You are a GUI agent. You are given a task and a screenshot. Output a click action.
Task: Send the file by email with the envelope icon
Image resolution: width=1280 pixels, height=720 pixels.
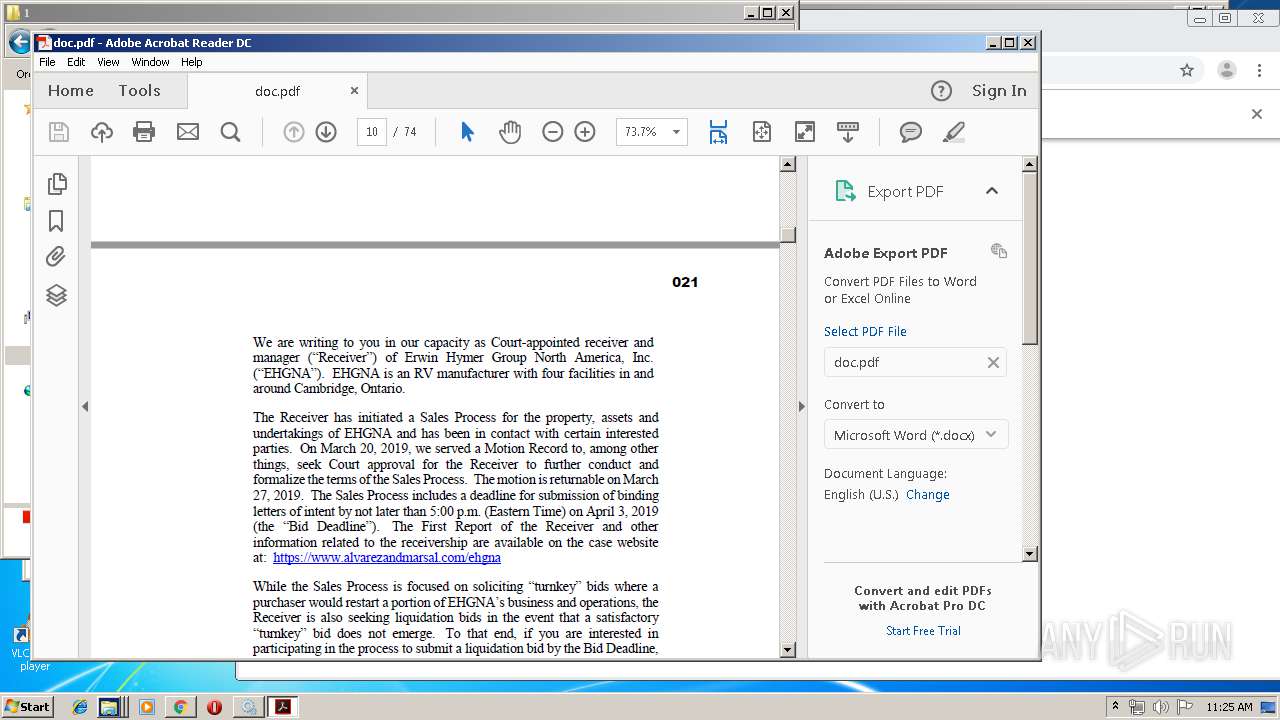188,132
